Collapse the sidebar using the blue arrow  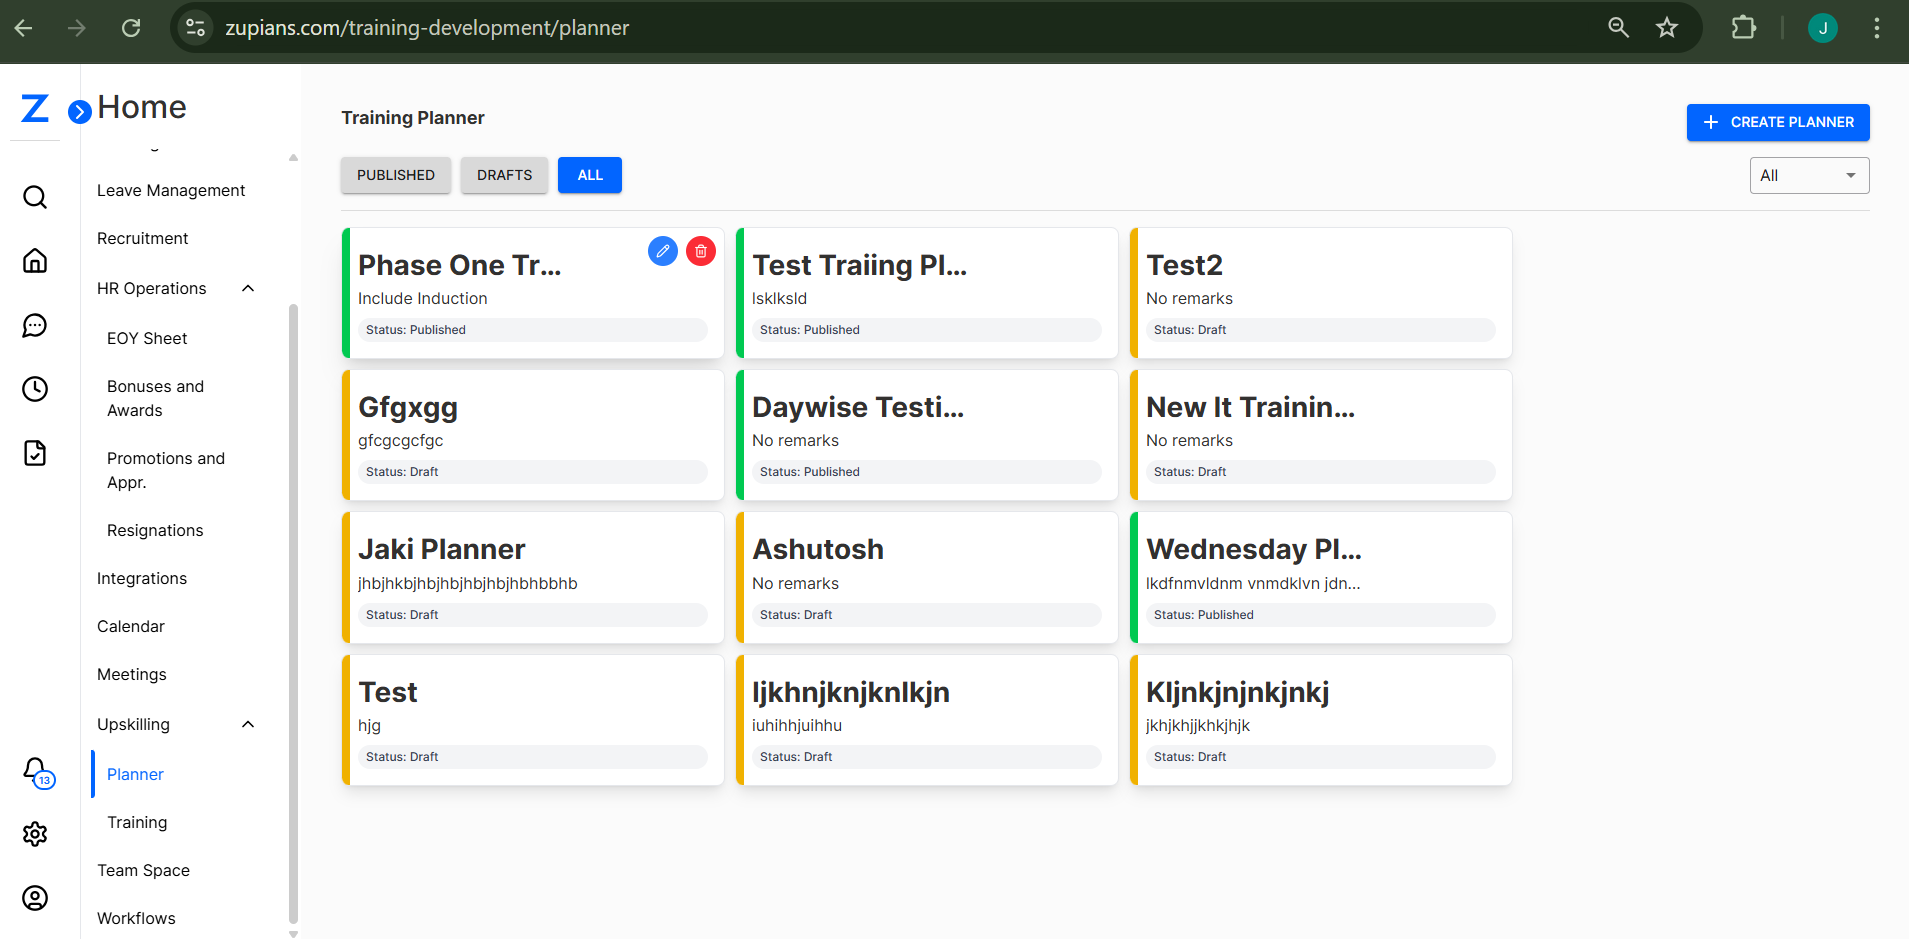click(78, 111)
